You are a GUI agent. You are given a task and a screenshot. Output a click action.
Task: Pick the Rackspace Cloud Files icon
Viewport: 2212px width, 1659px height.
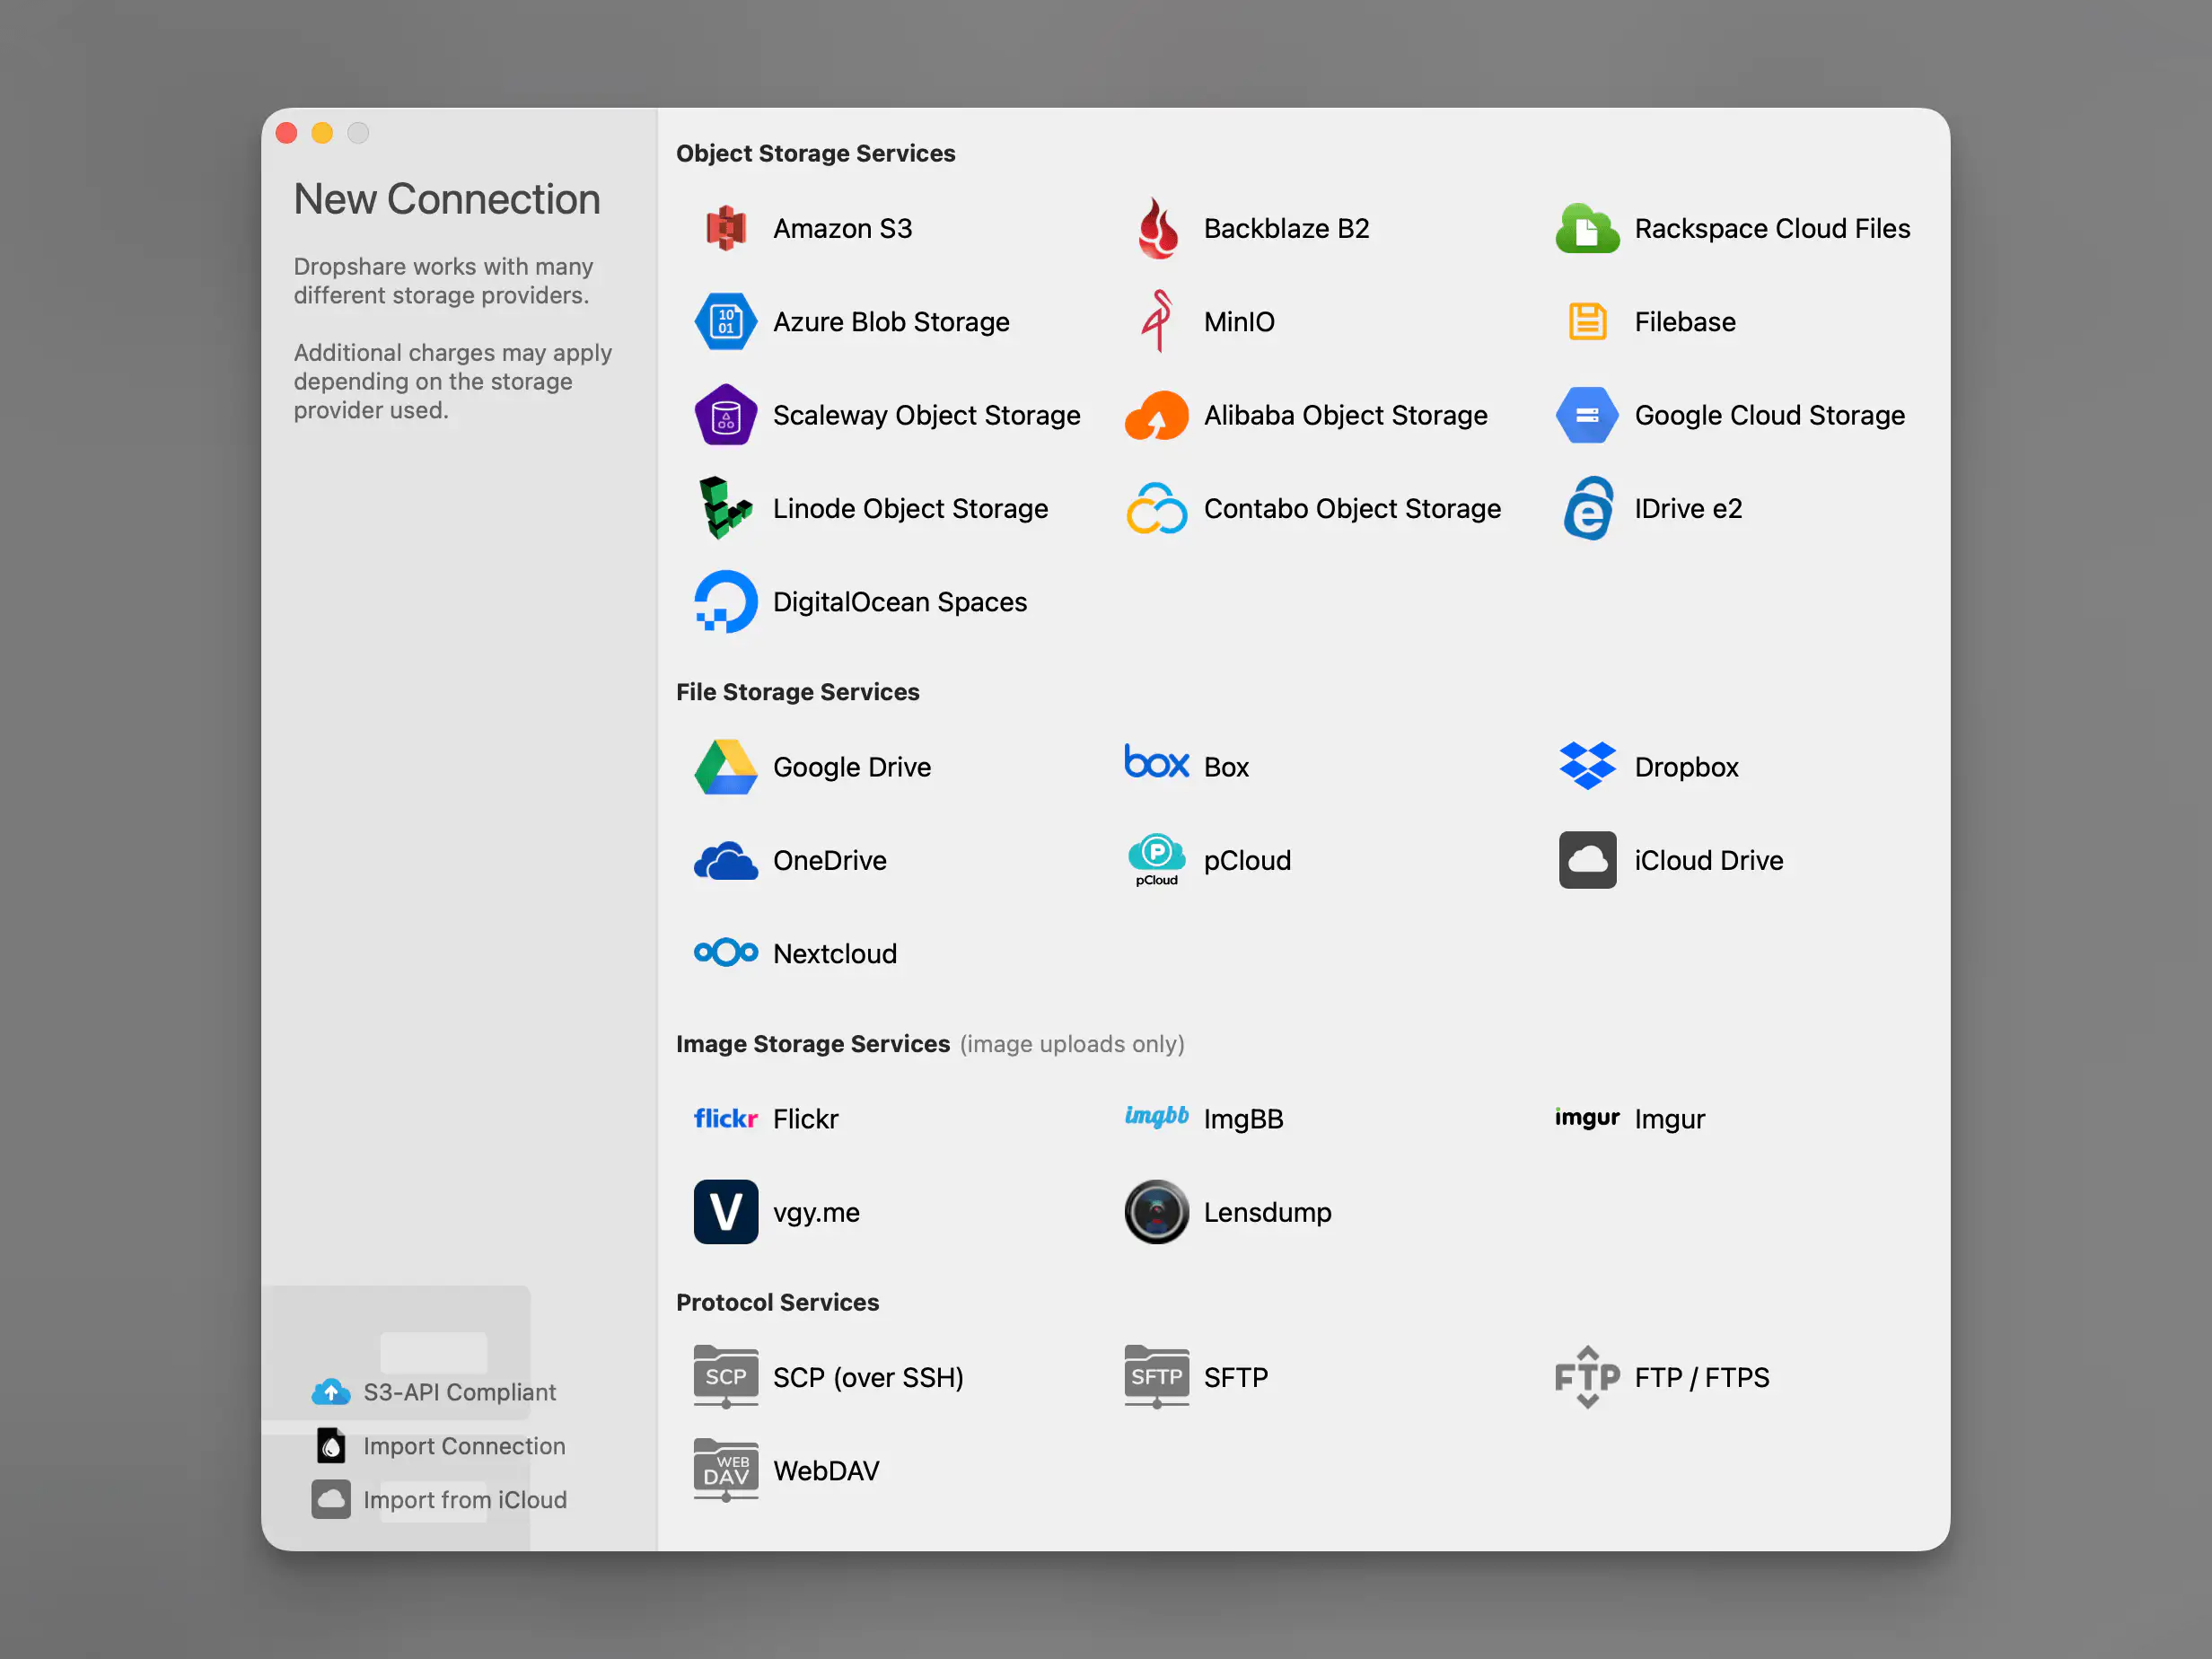1587,228
